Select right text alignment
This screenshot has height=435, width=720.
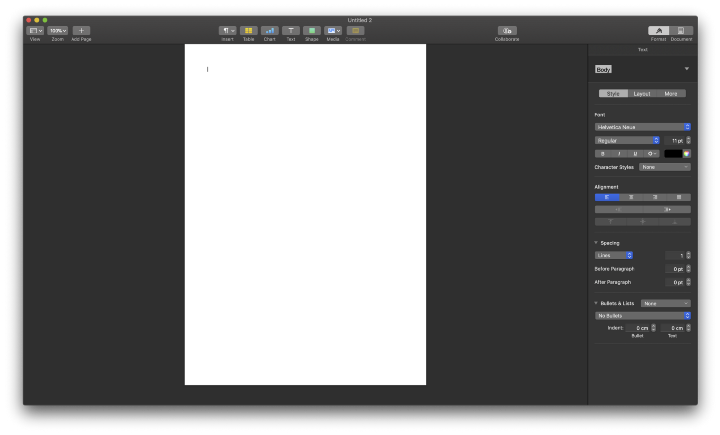(655, 198)
